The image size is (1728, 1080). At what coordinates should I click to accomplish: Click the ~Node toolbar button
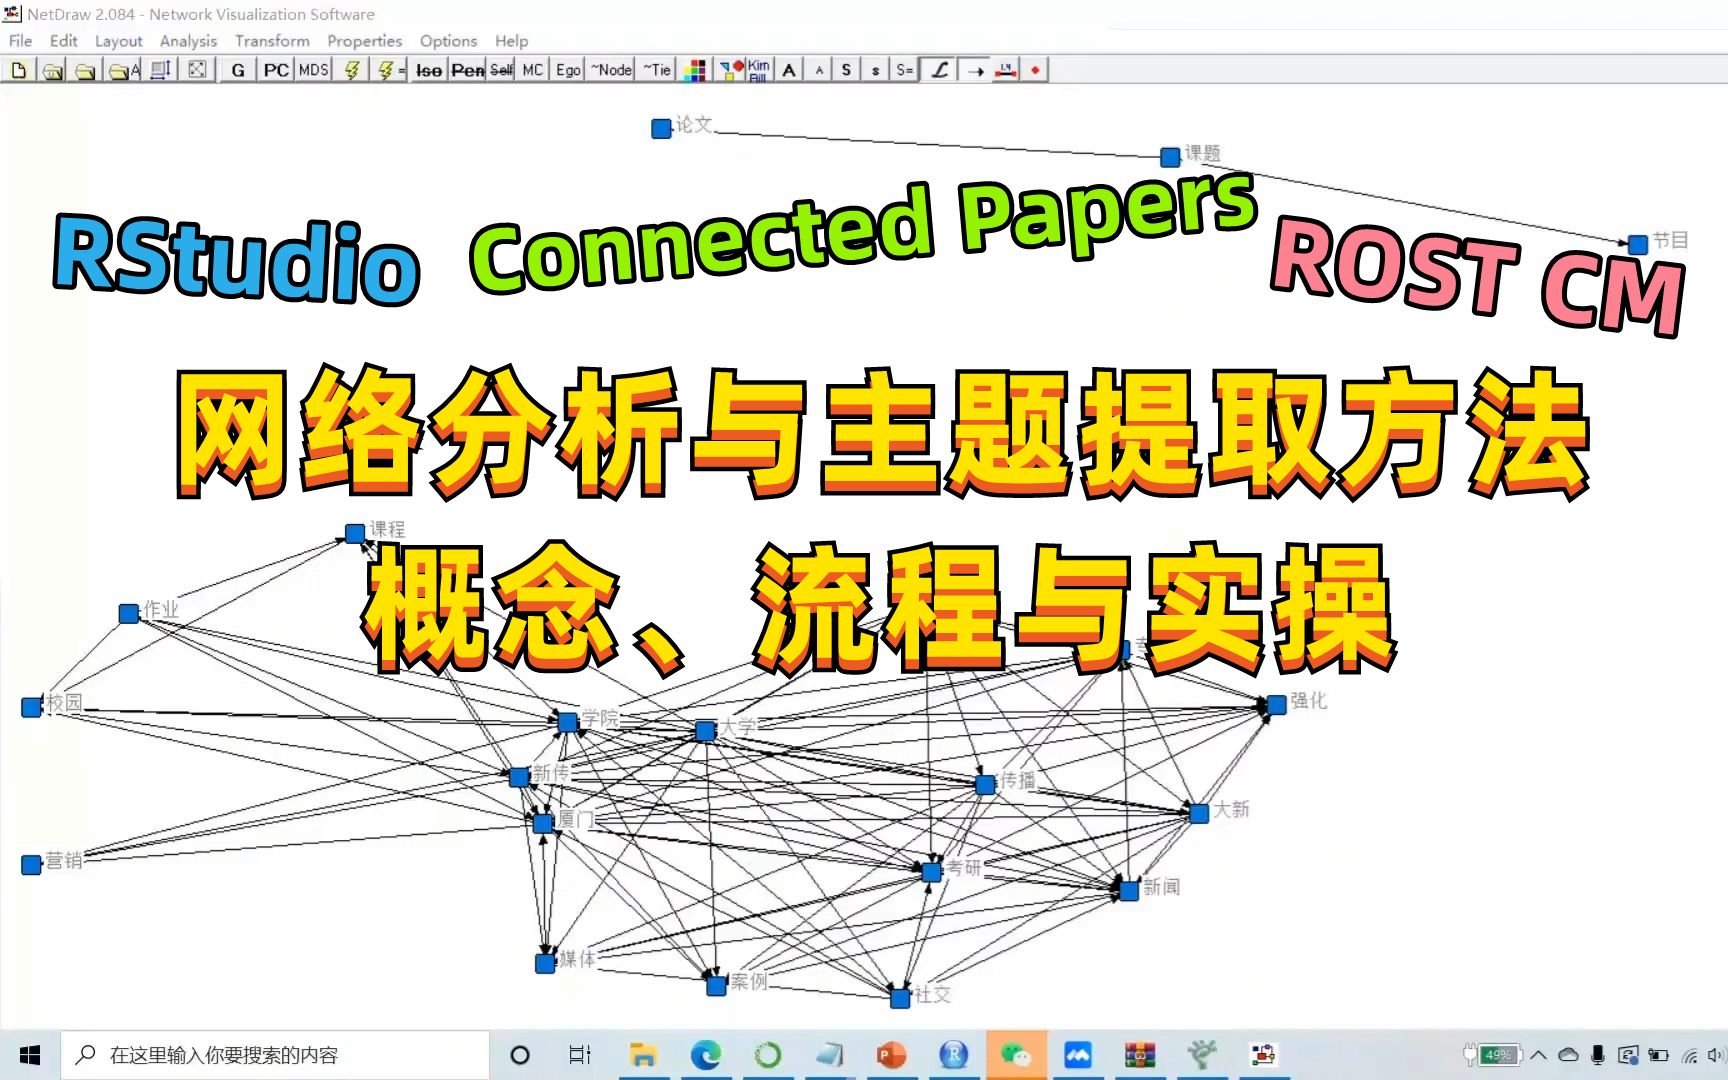point(611,70)
